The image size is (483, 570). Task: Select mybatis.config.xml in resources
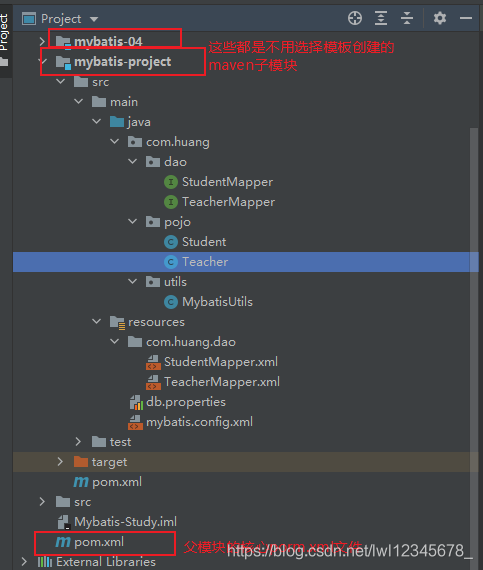199,422
